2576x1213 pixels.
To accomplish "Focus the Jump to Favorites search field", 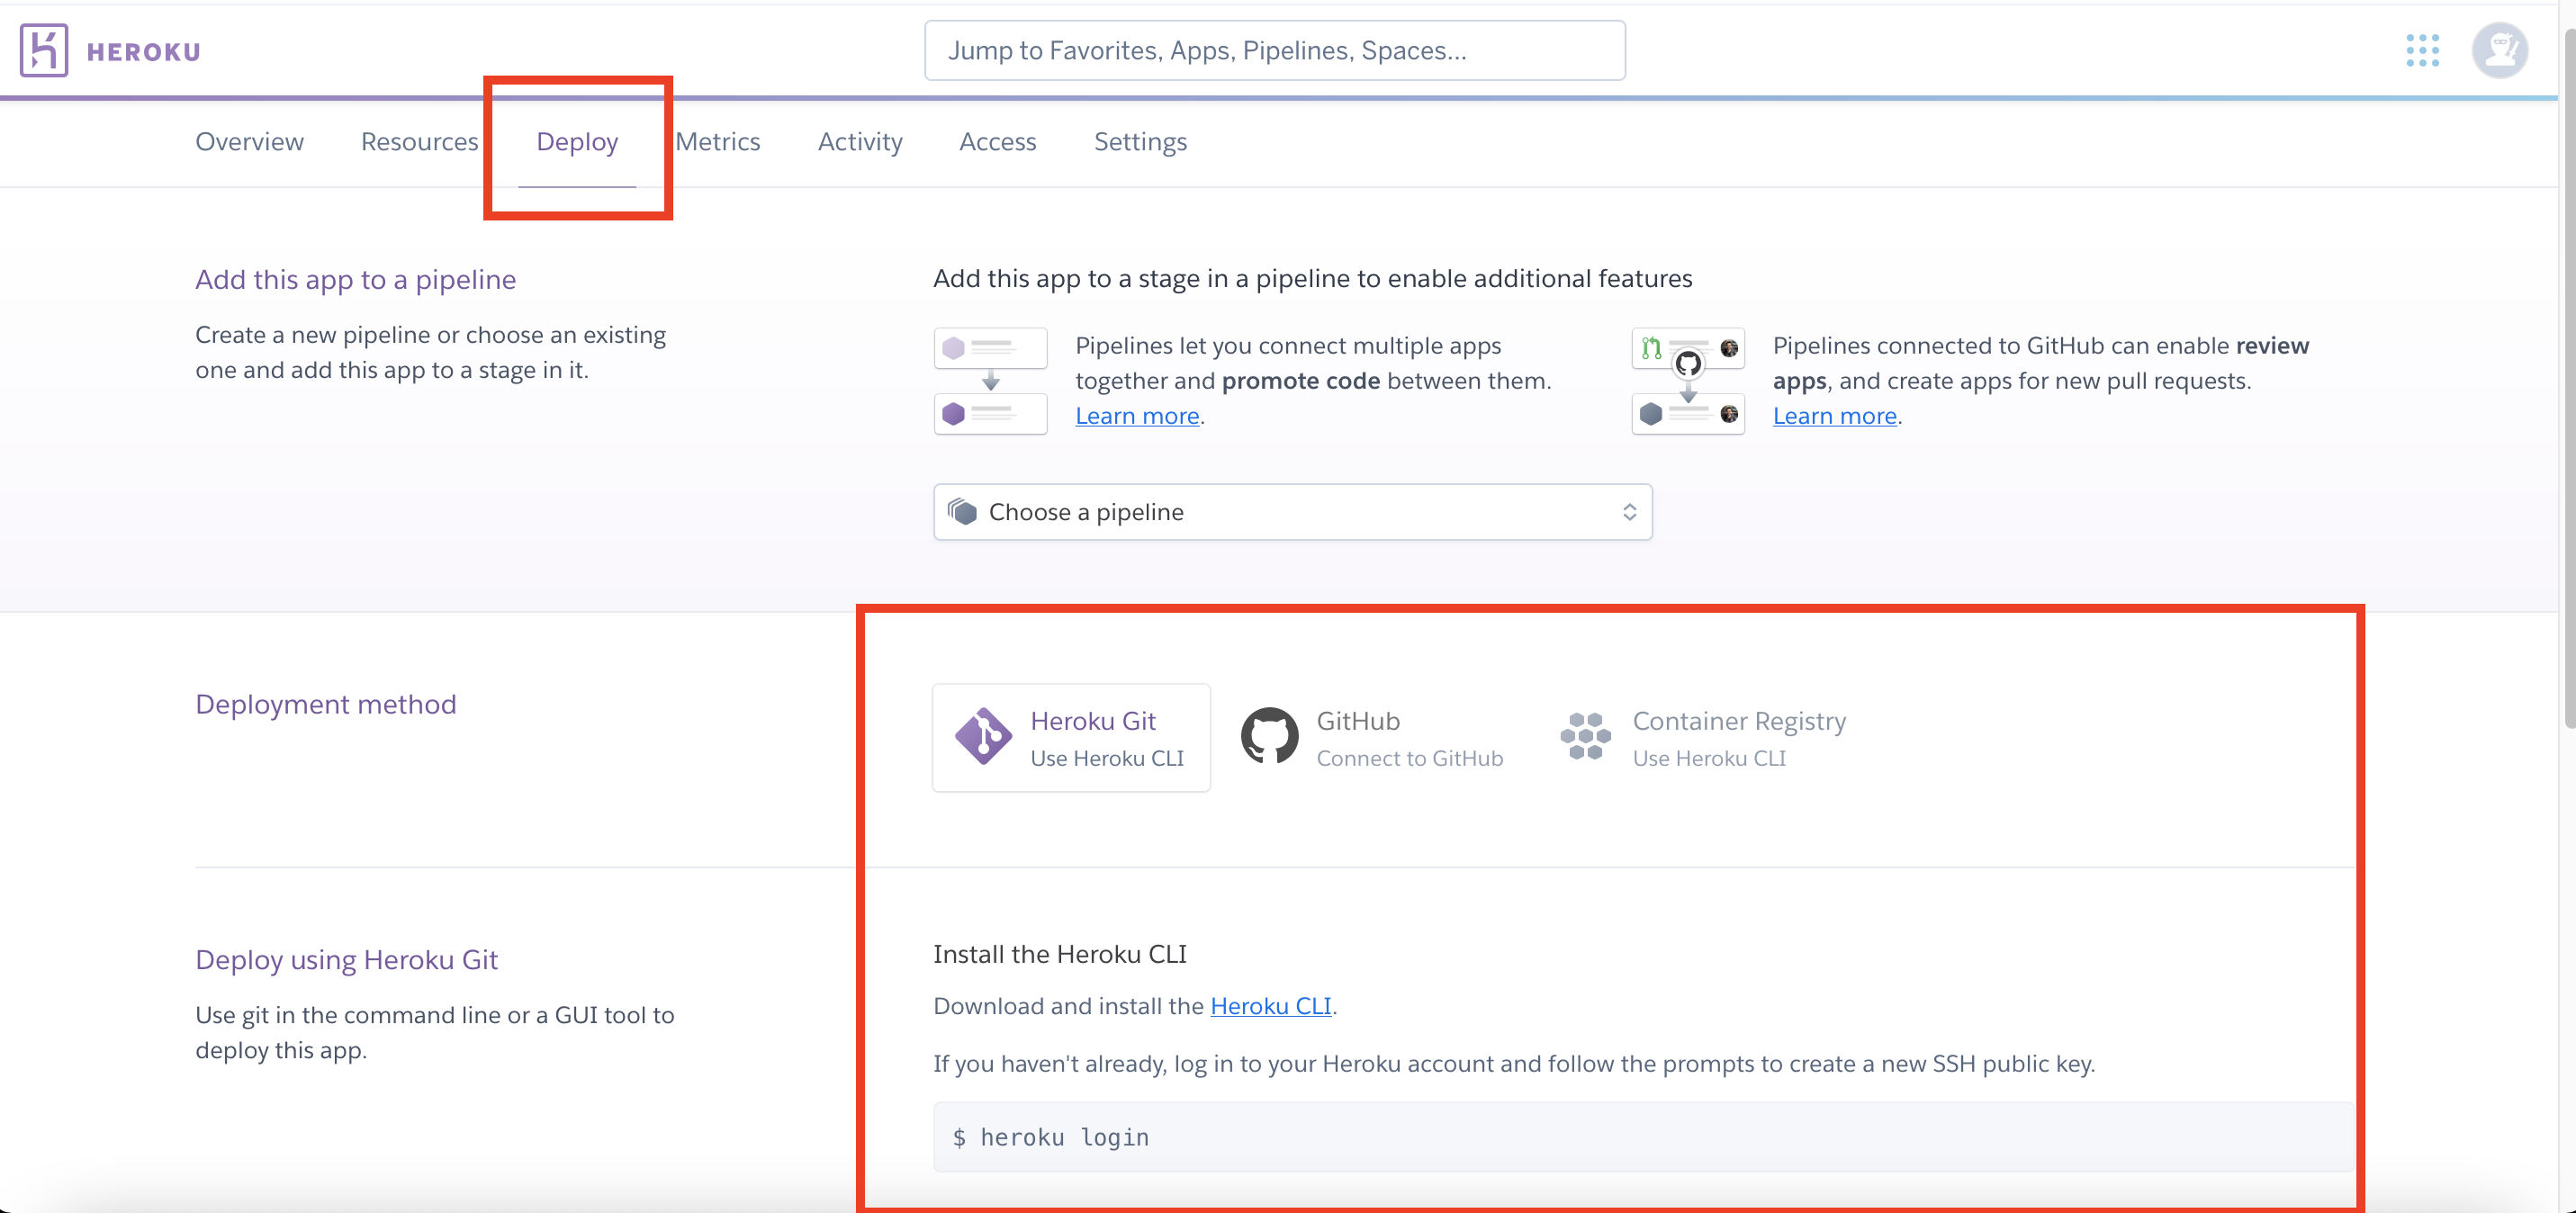I will click(1274, 50).
